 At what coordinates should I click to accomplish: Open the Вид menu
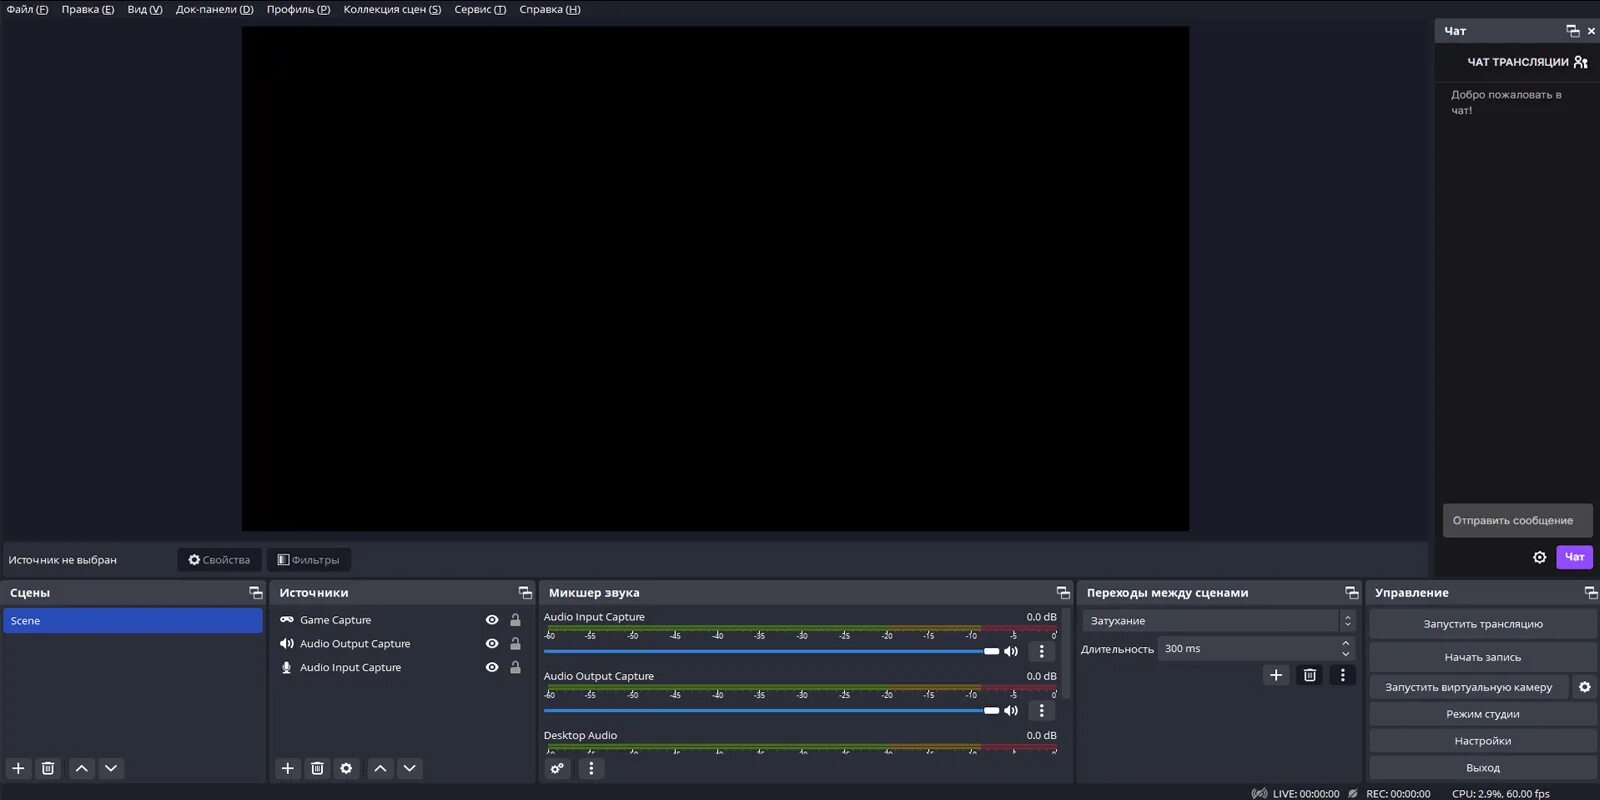[x=145, y=9]
